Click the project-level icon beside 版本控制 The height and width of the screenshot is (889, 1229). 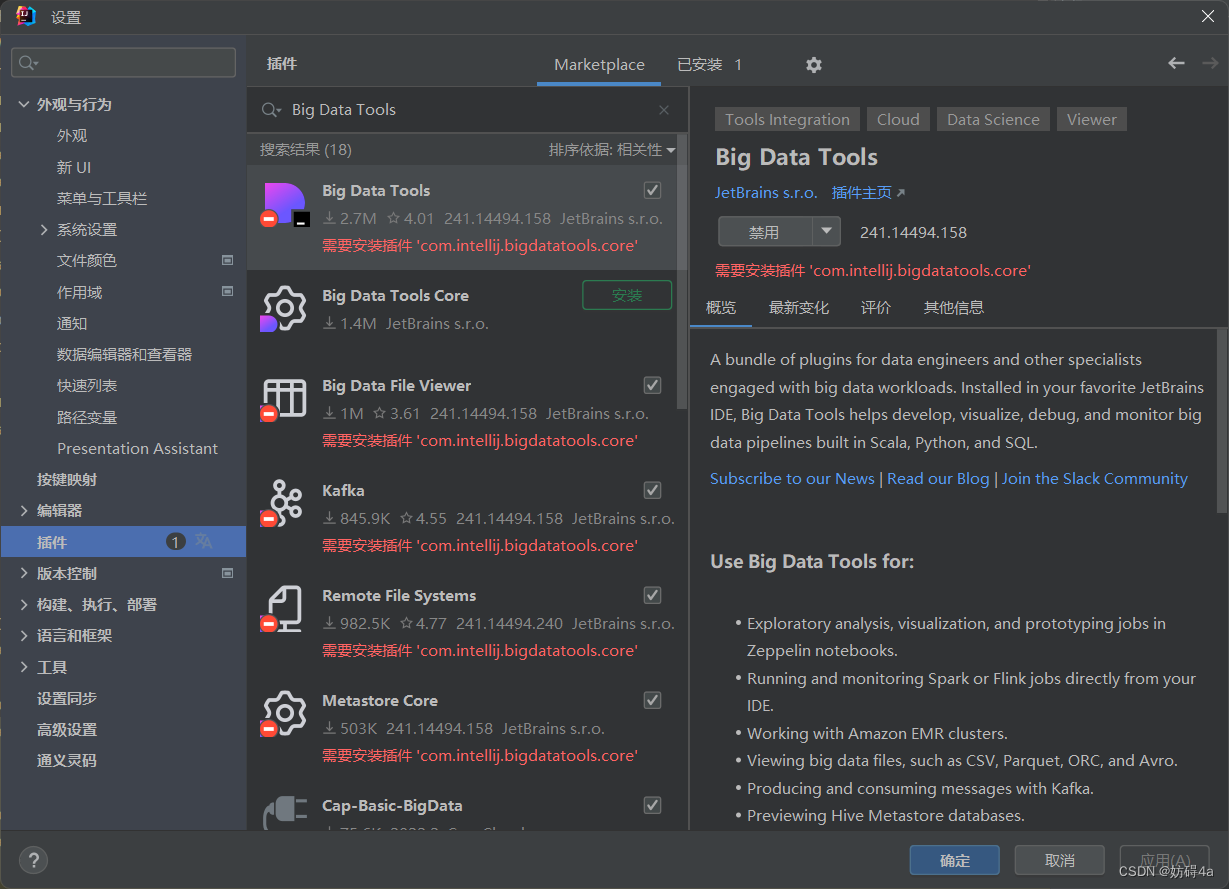pos(227,573)
